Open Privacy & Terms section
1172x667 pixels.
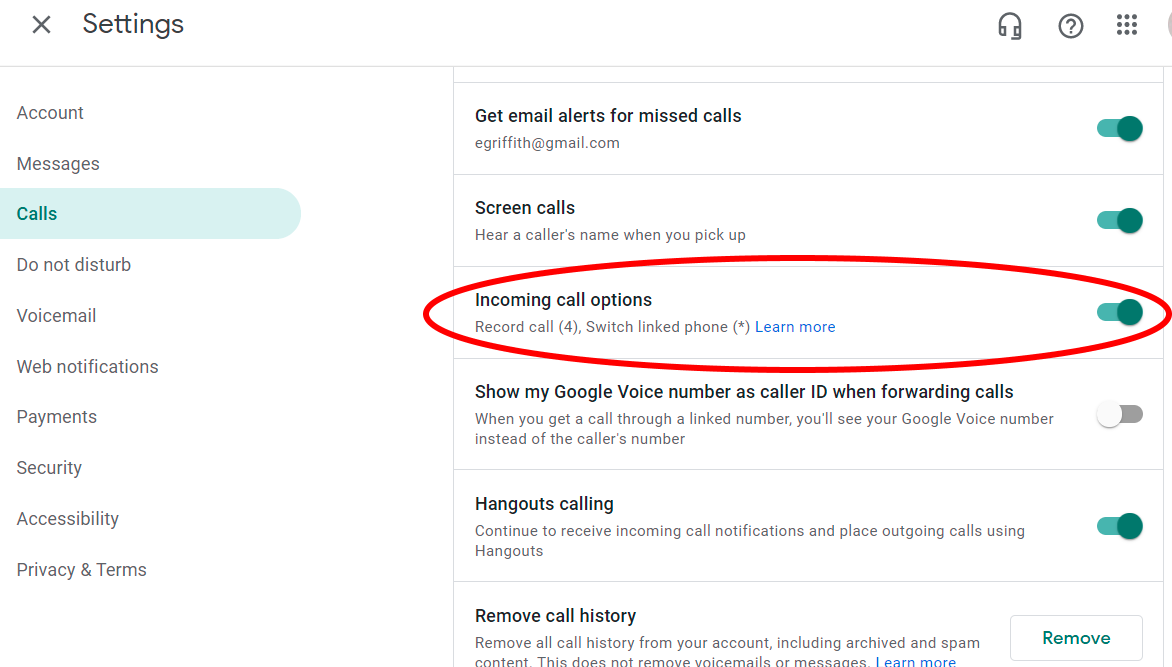tap(81, 570)
